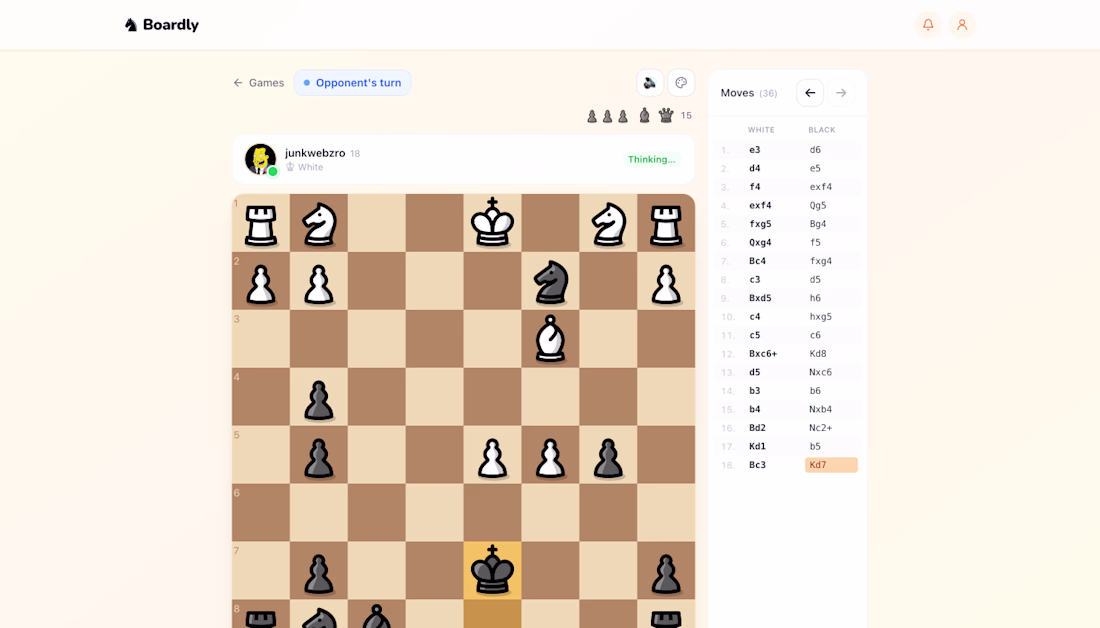Select the white king on d1
Image resolution: width=1100 pixels, height=628 pixels.
coord(492,222)
